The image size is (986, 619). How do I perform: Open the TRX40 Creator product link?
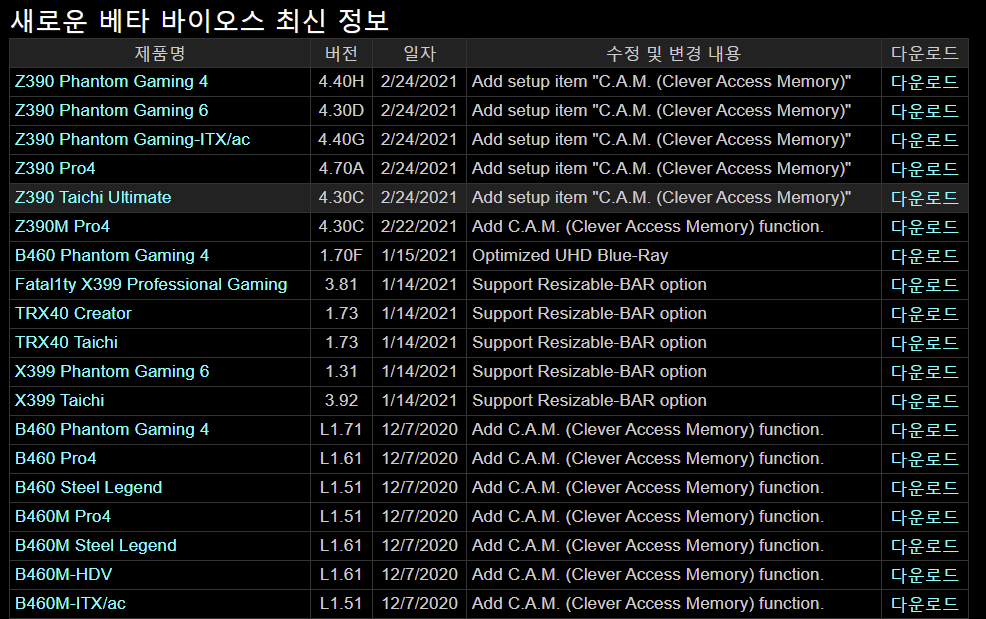73,313
